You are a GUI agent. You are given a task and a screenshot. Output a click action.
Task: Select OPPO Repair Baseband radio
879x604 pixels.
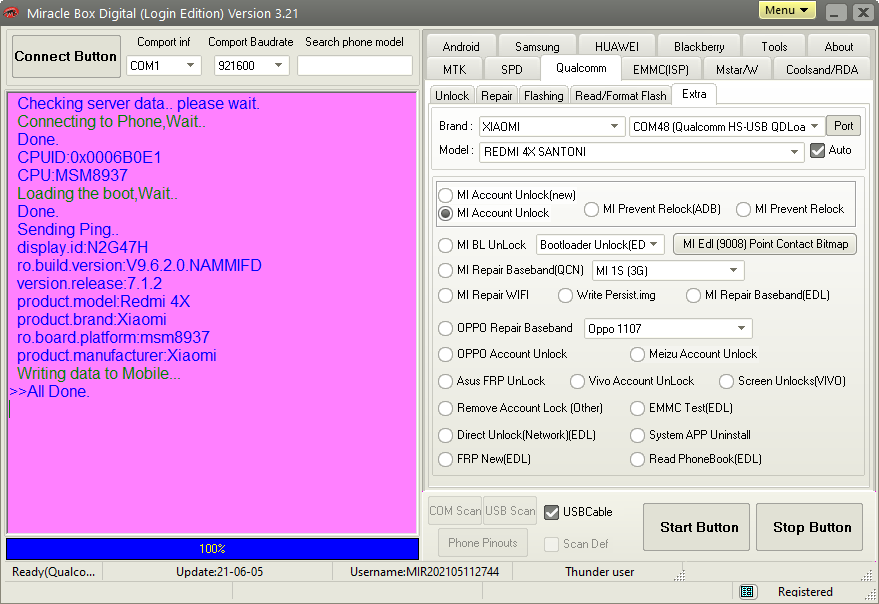[446, 328]
